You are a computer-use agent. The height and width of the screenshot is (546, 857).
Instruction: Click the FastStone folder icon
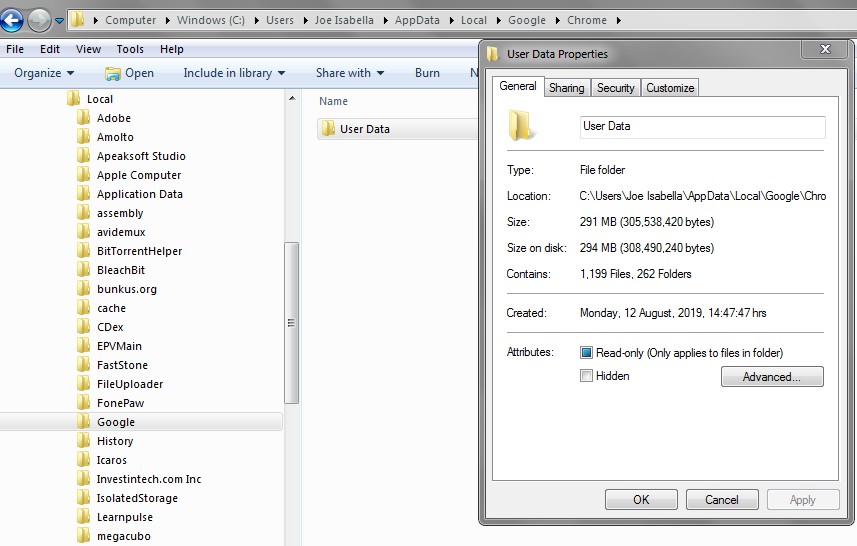point(83,365)
